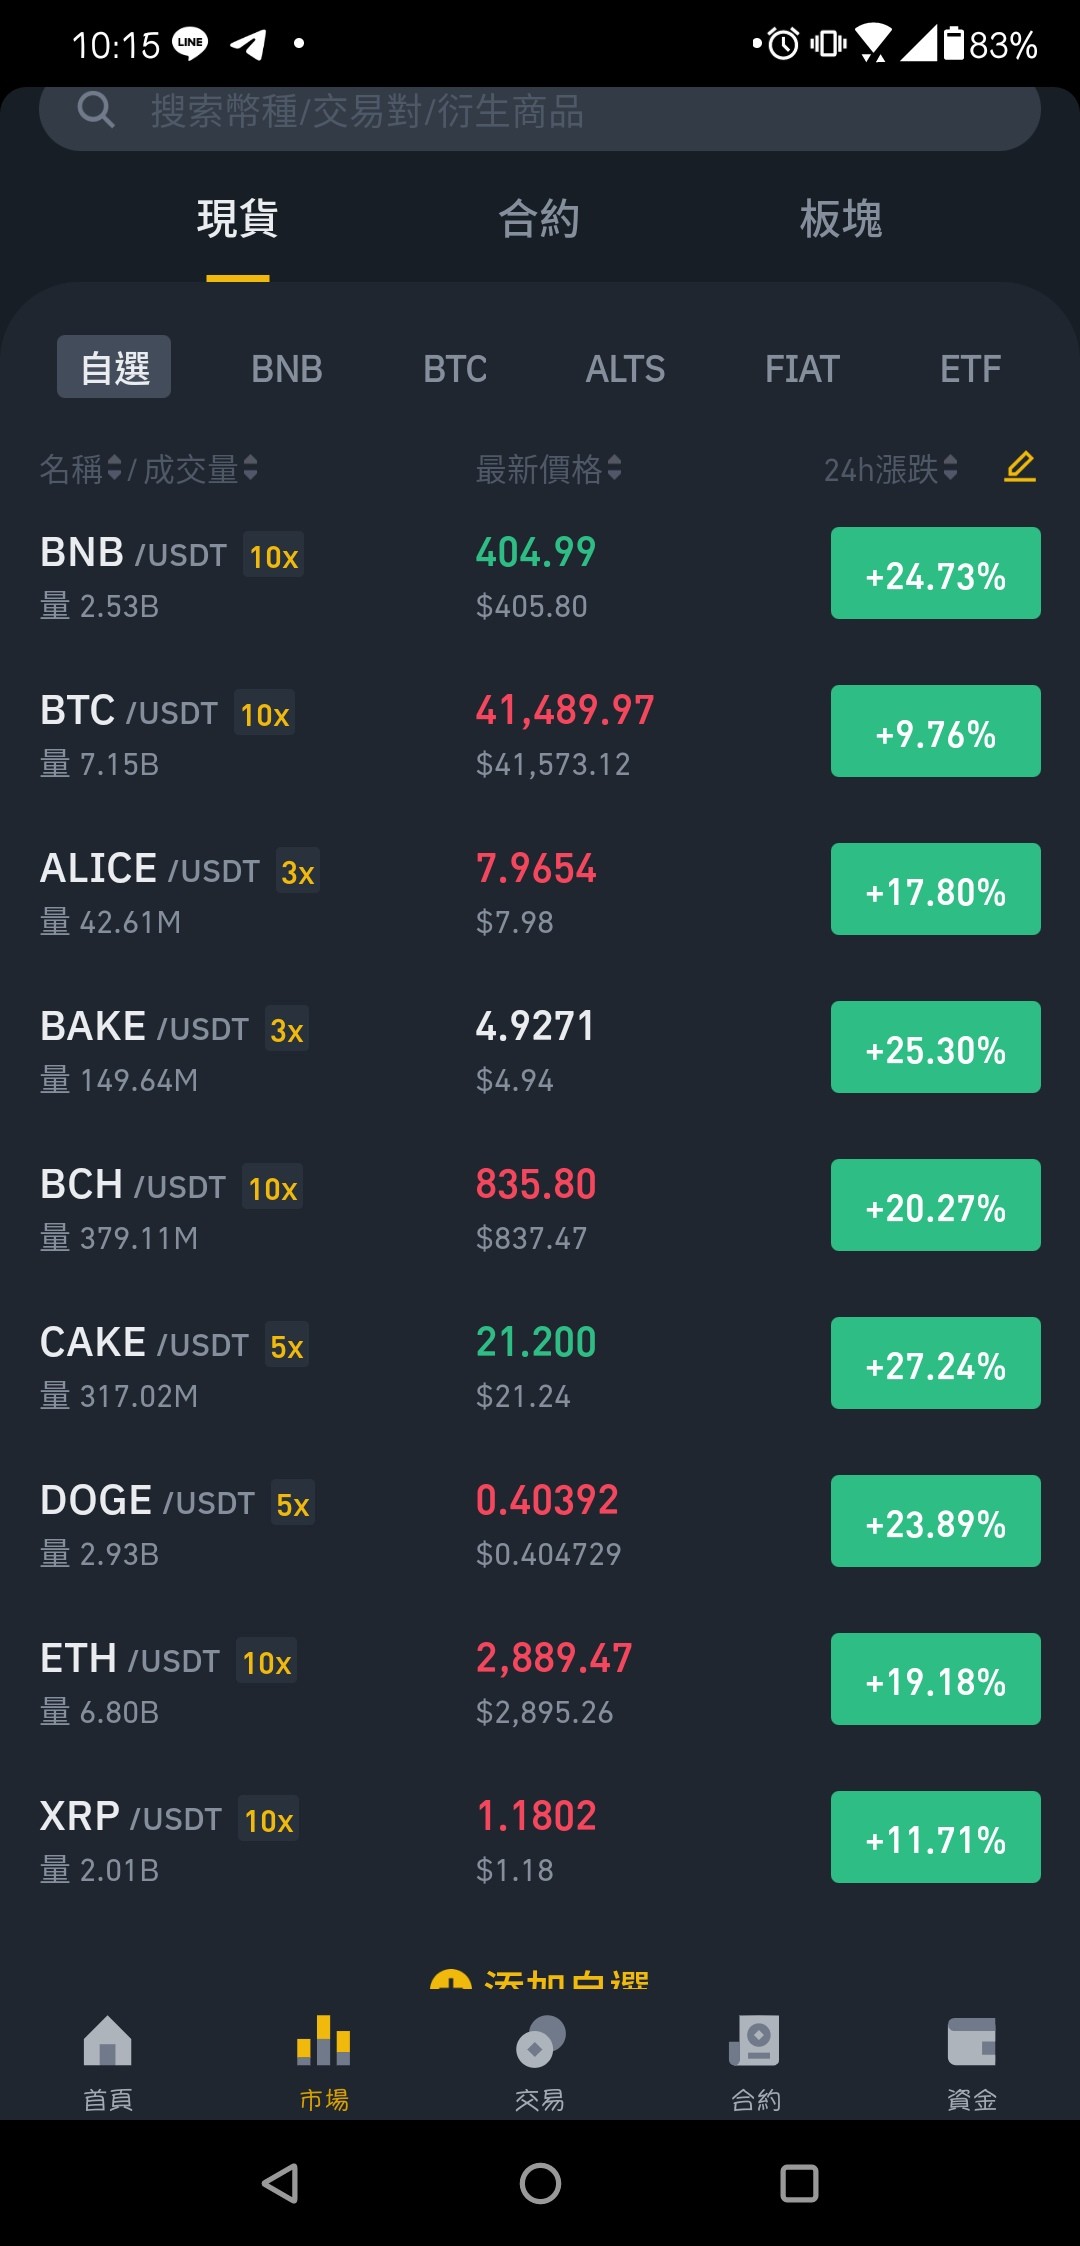Toggle BTC +9.76% change badge
The image size is (1080, 2246).
coord(936,731)
